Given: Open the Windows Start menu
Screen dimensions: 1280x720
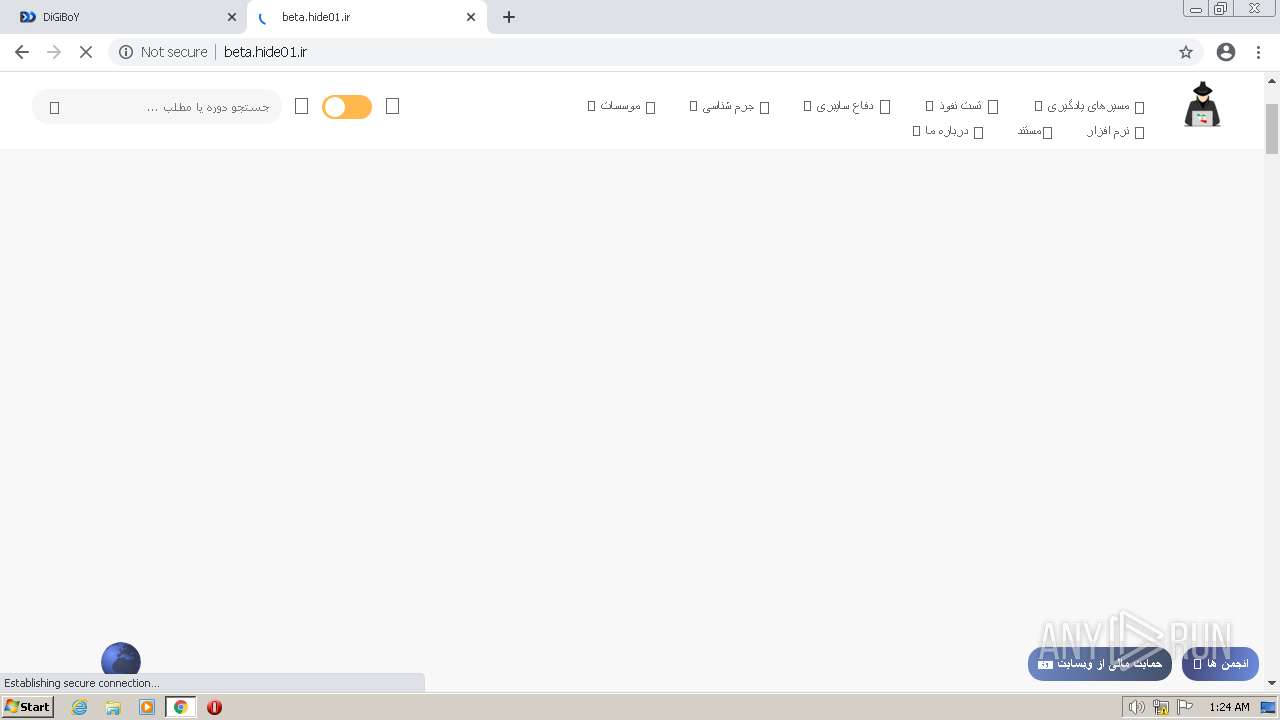Looking at the screenshot, I should point(28,707).
